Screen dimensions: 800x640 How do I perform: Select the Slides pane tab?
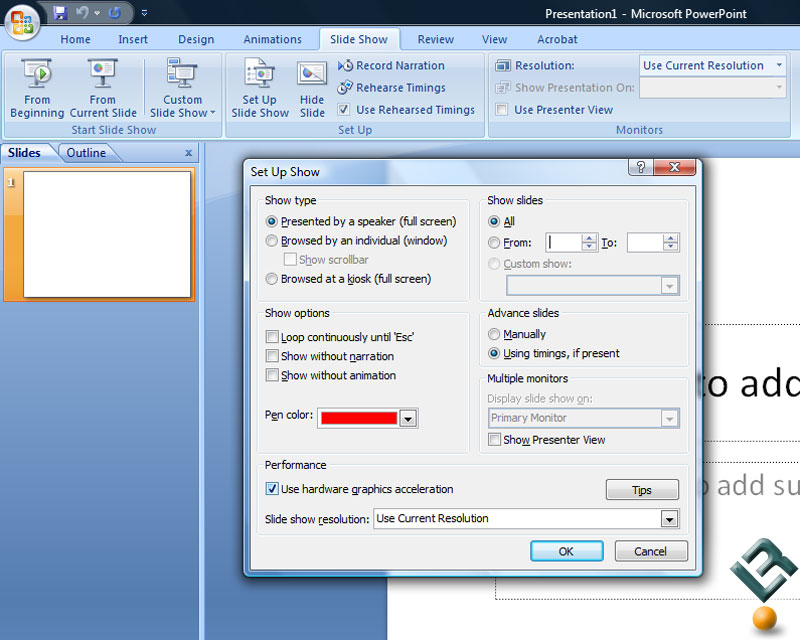tap(24, 153)
